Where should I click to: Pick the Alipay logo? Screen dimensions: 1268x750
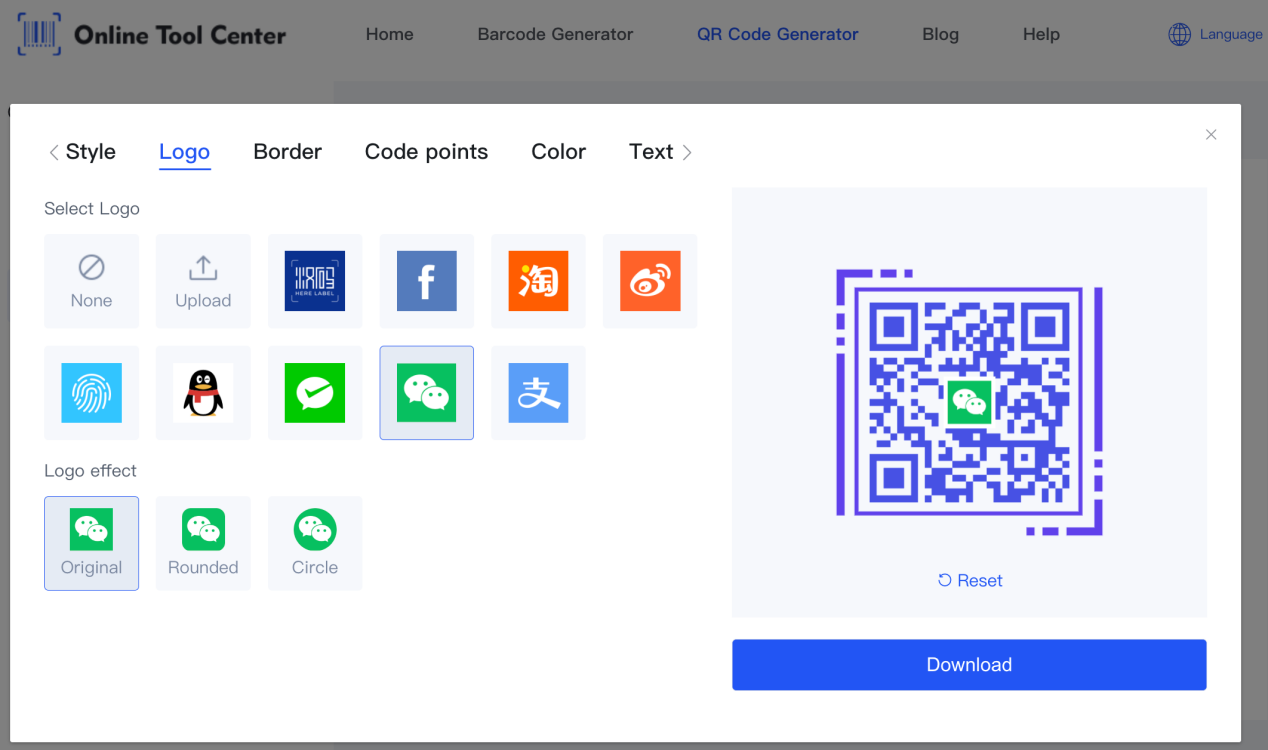538,393
